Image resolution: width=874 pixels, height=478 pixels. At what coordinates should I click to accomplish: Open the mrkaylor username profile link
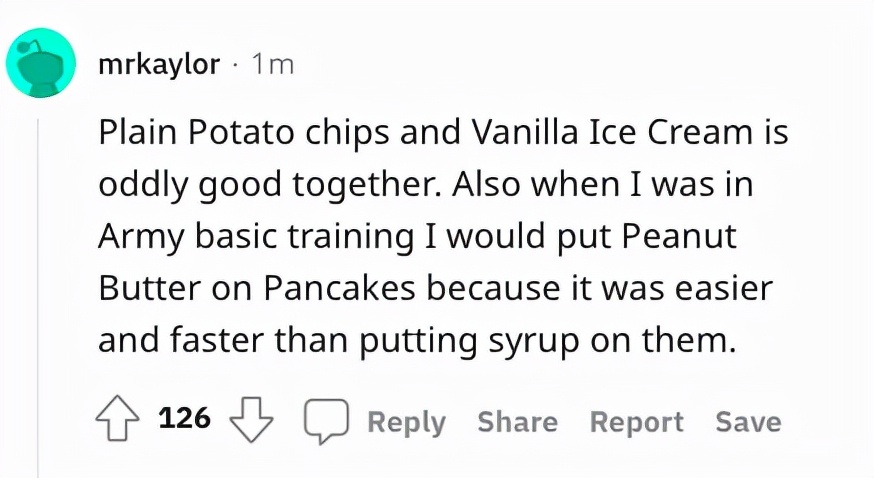pyautogui.click(x=159, y=65)
